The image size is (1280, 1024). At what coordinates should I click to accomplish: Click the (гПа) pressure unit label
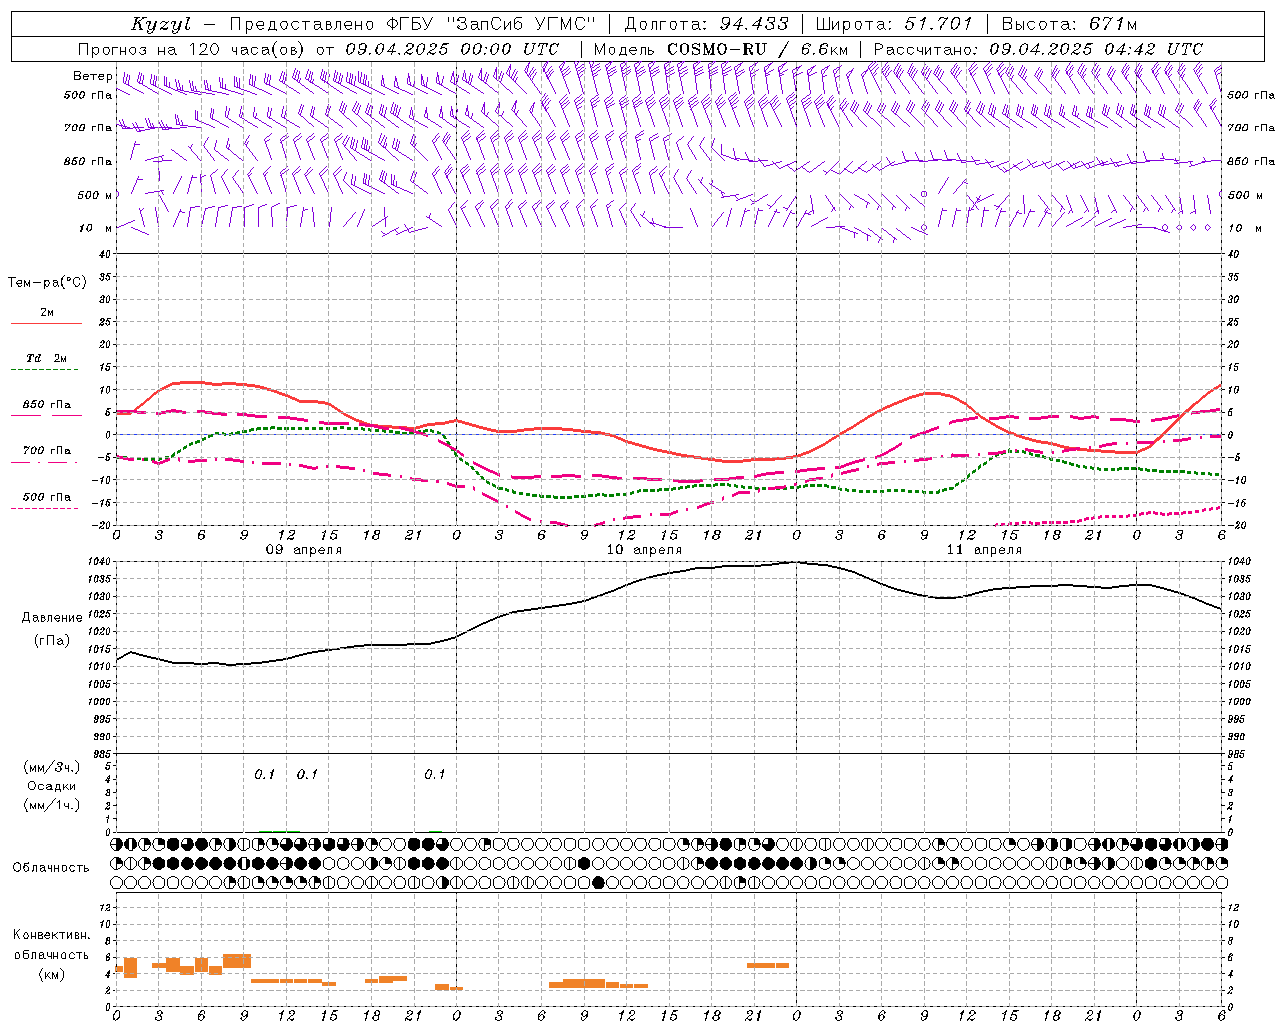[52, 641]
